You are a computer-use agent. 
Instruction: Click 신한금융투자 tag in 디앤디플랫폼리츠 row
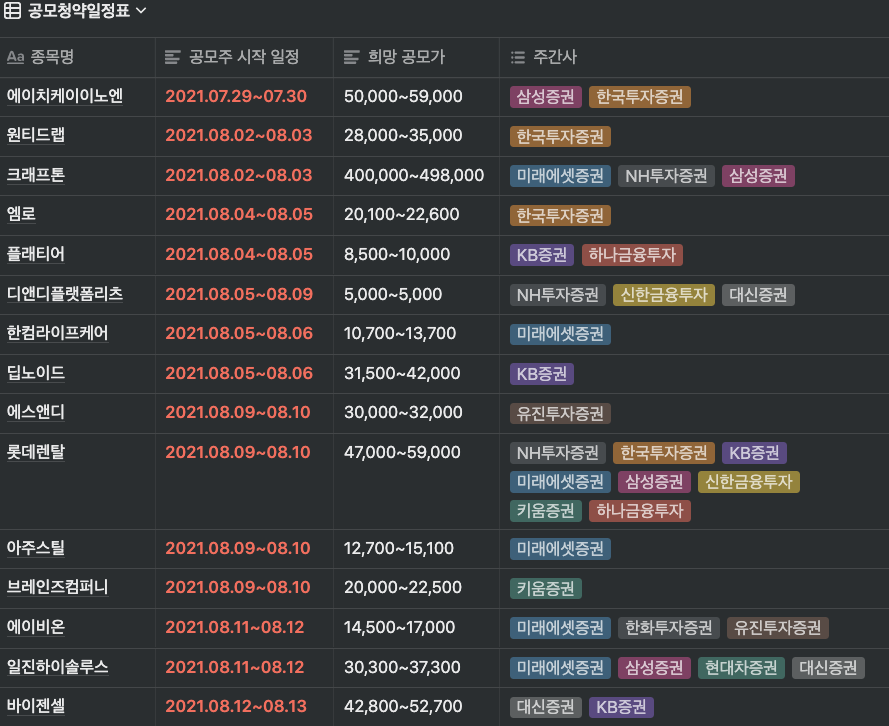664,295
